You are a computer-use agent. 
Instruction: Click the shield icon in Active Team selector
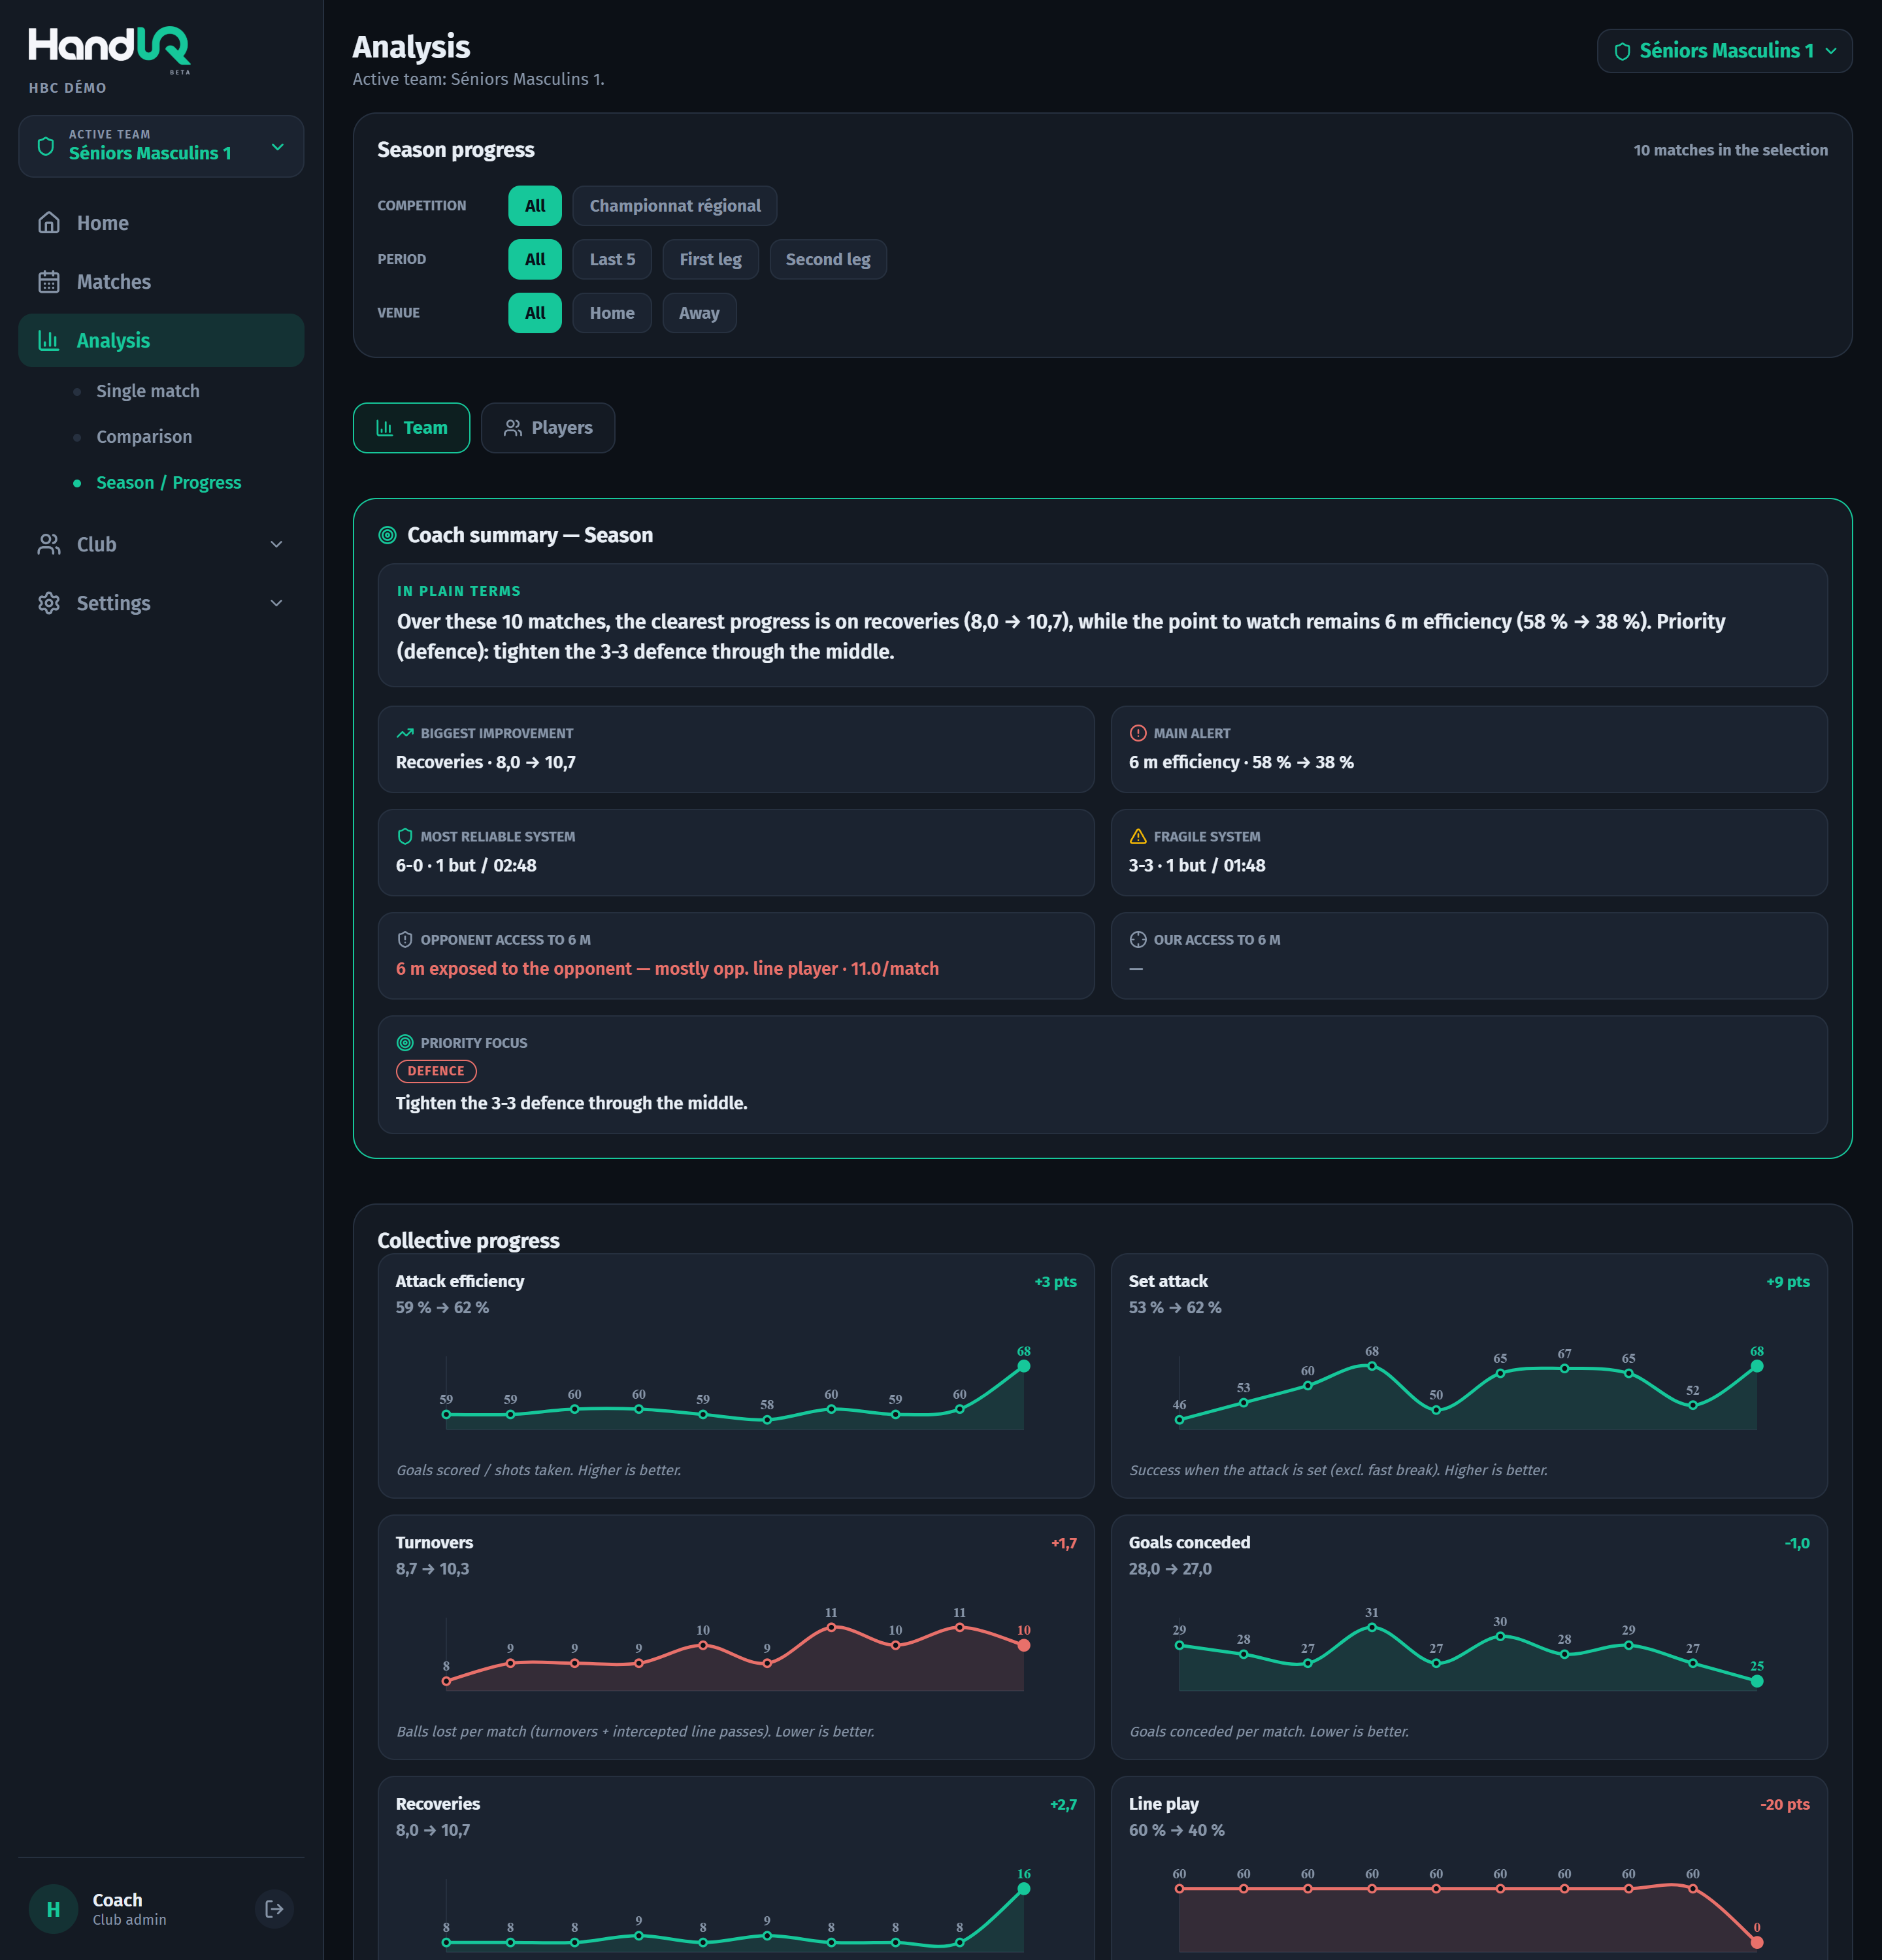(x=46, y=146)
